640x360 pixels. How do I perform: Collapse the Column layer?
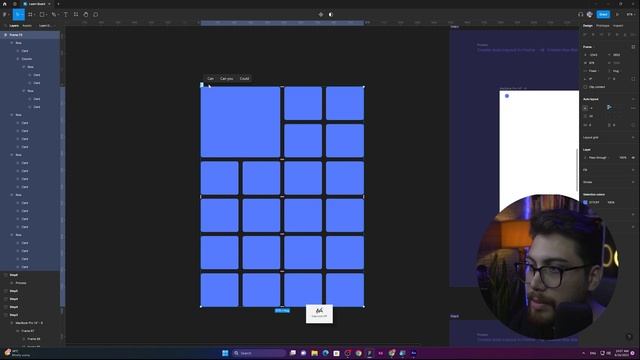18,59
